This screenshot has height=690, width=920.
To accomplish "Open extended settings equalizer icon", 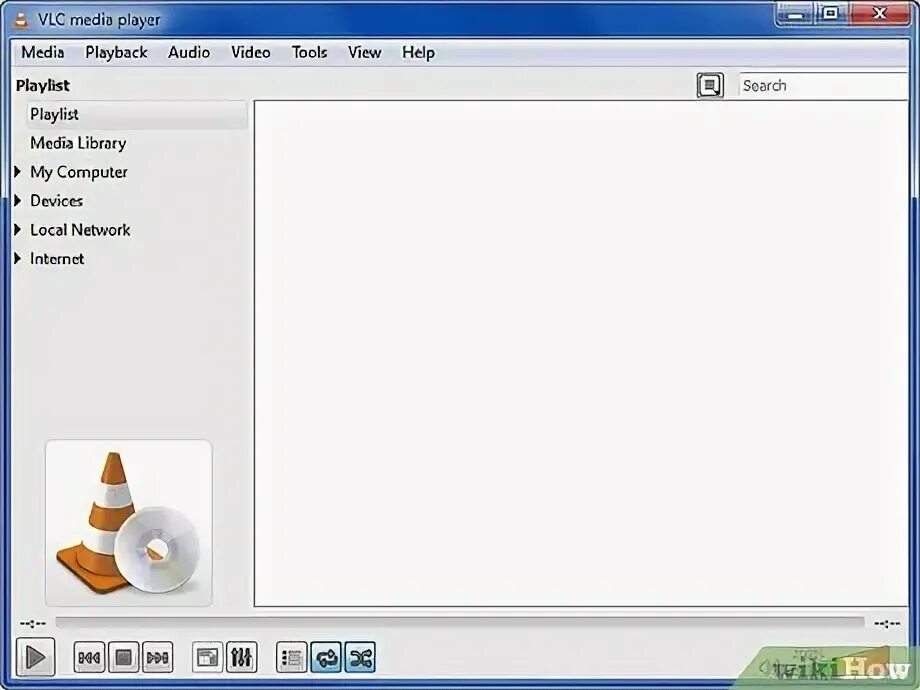I will click(x=241, y=657).
